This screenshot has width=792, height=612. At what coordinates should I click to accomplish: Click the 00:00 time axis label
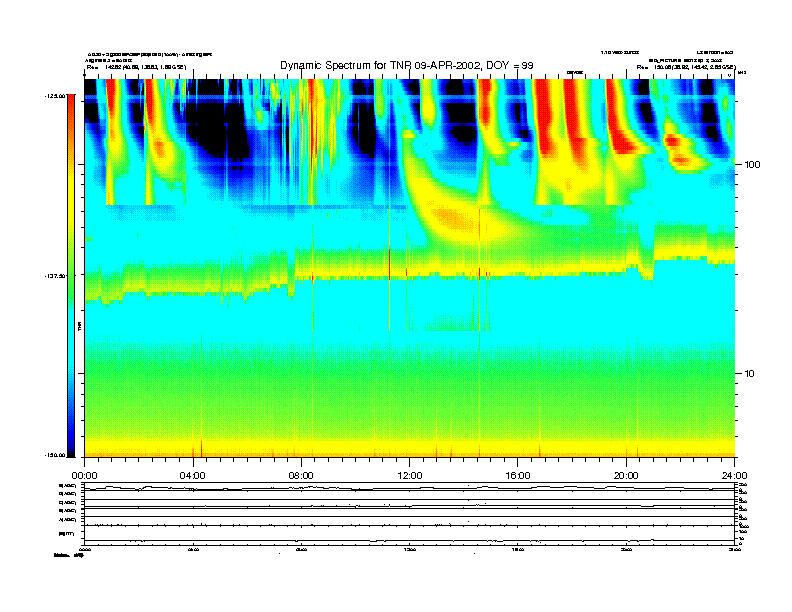click(84, 476)
